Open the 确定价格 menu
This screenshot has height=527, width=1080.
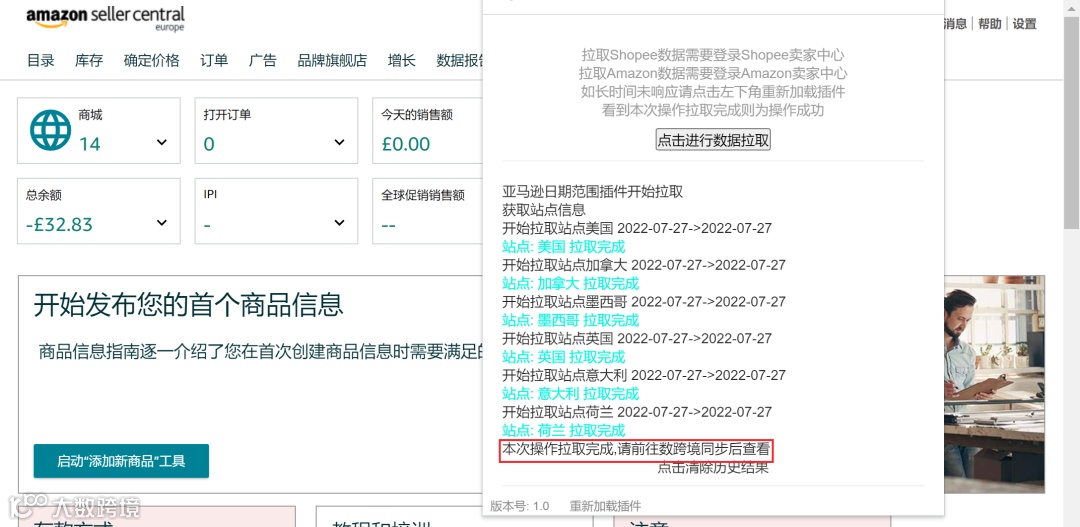[152, 60]
